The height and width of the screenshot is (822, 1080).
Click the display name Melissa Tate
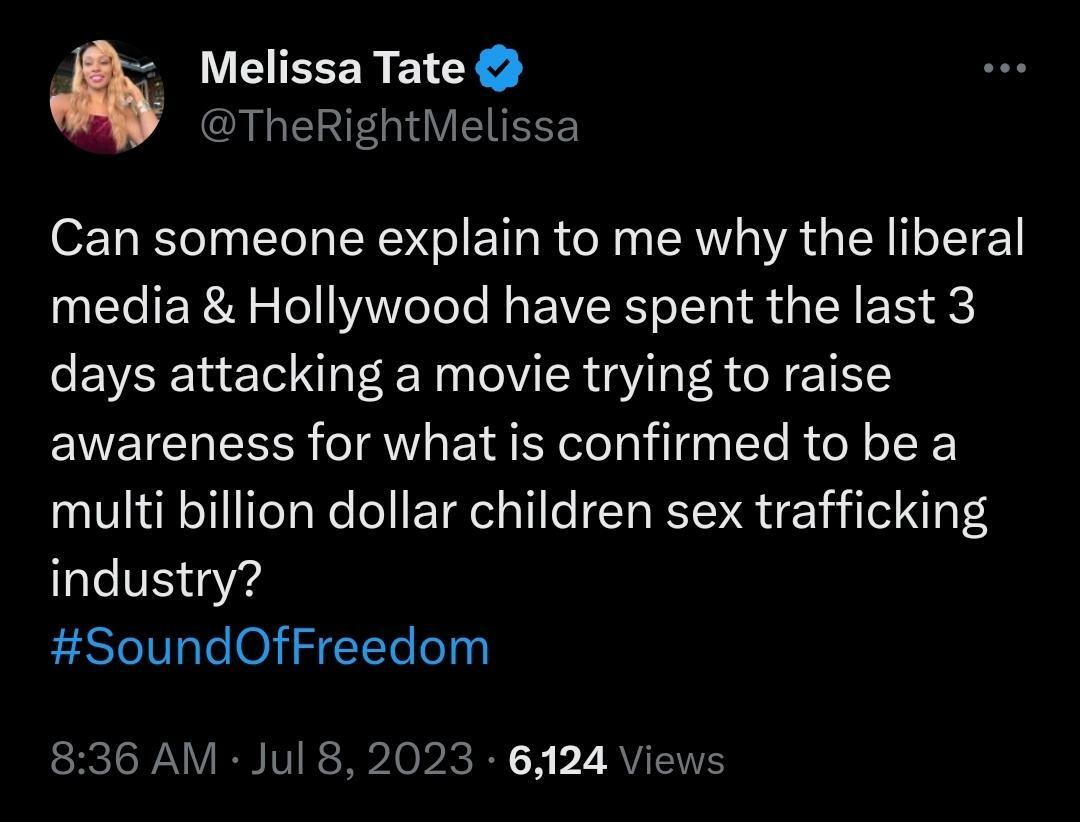tap(332, 68)
